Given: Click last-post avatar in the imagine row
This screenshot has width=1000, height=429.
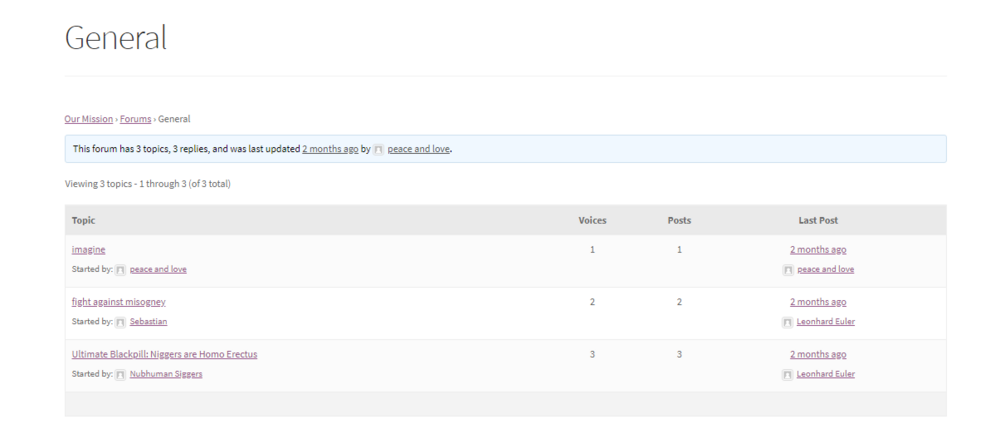Looking at the screenshot, I should tap(788, 270).
